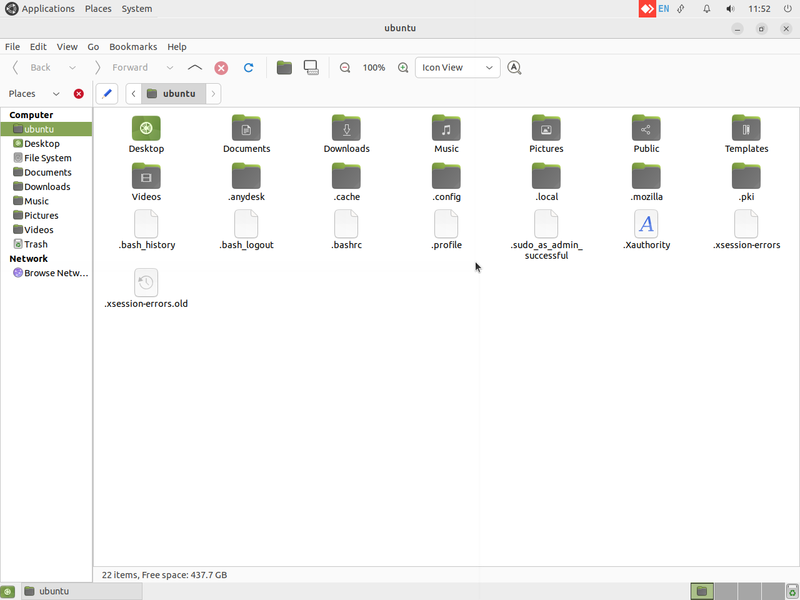Select the .cache folder
This screenshot has height=600, width=800.
point(346,182)
